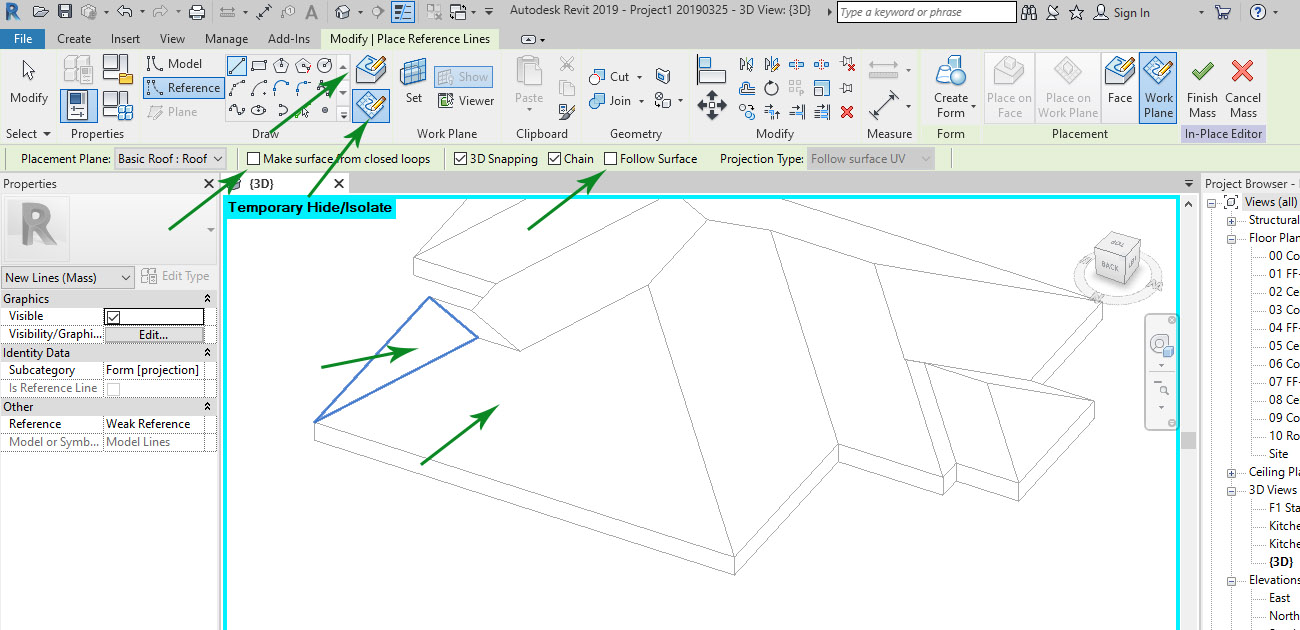Screen dimensions: 1300x630
Task: Switch to the Create ribbon tab
Action: coord(74,39)
